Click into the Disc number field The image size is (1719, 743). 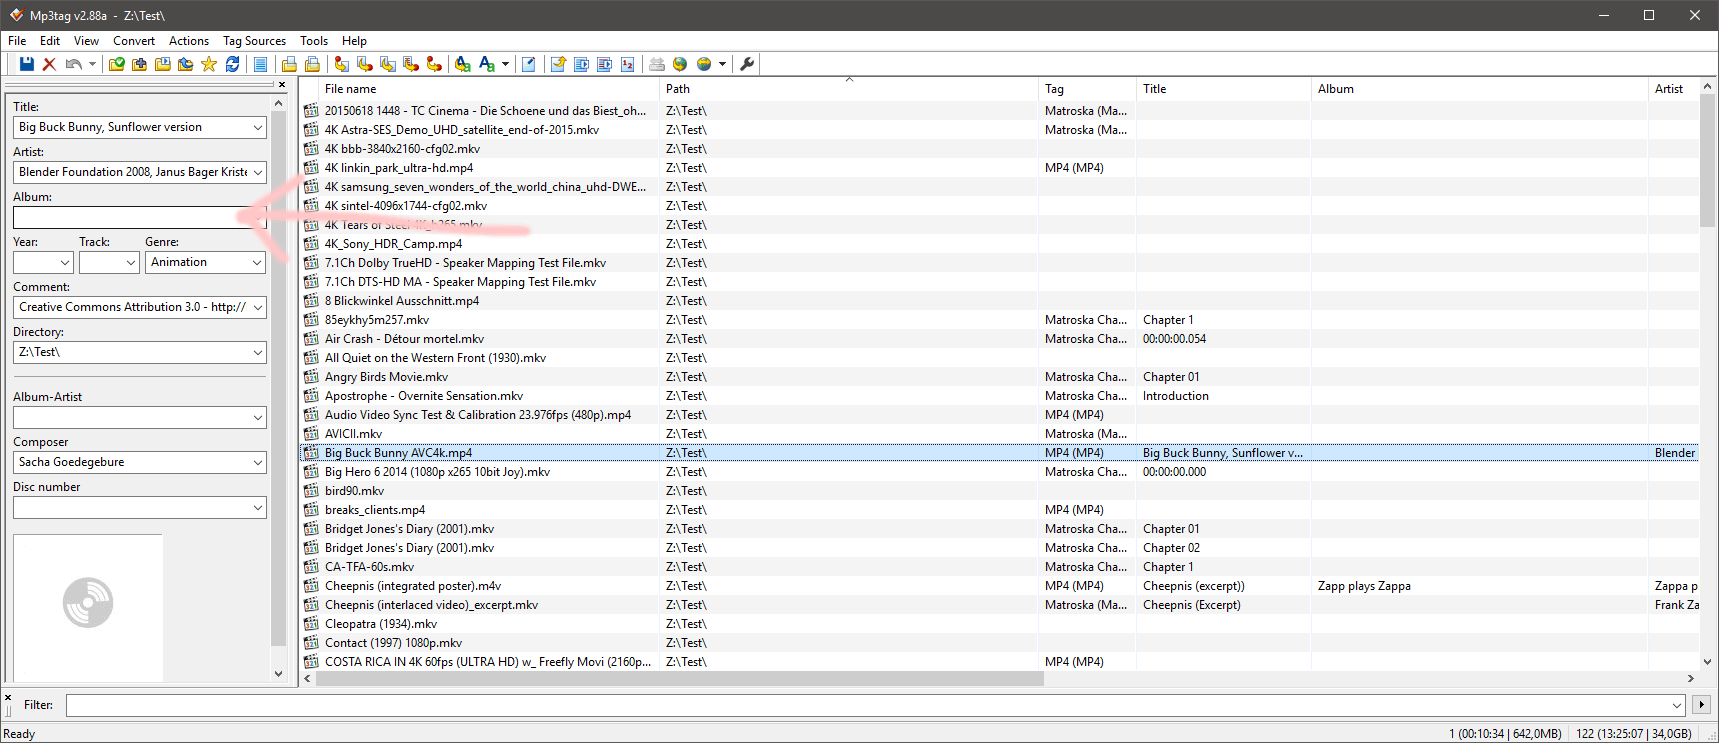tap(139, 507)
